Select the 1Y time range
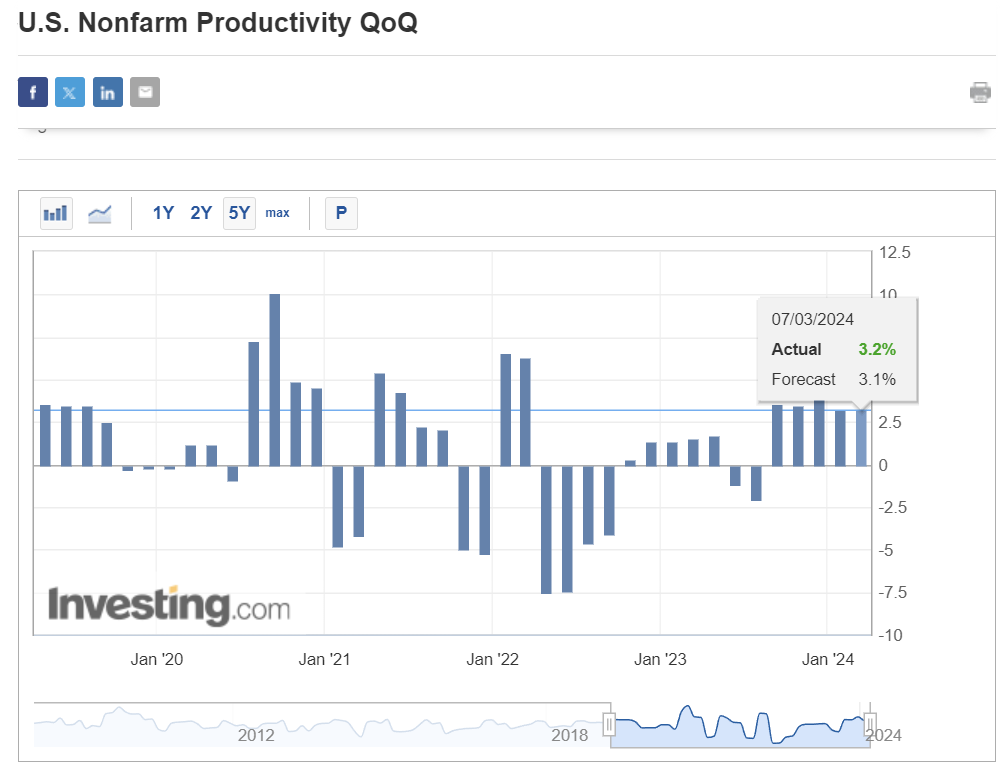The width and height of the screenshot is (1002, 776). pyautogui.click(x=163, y=213)
